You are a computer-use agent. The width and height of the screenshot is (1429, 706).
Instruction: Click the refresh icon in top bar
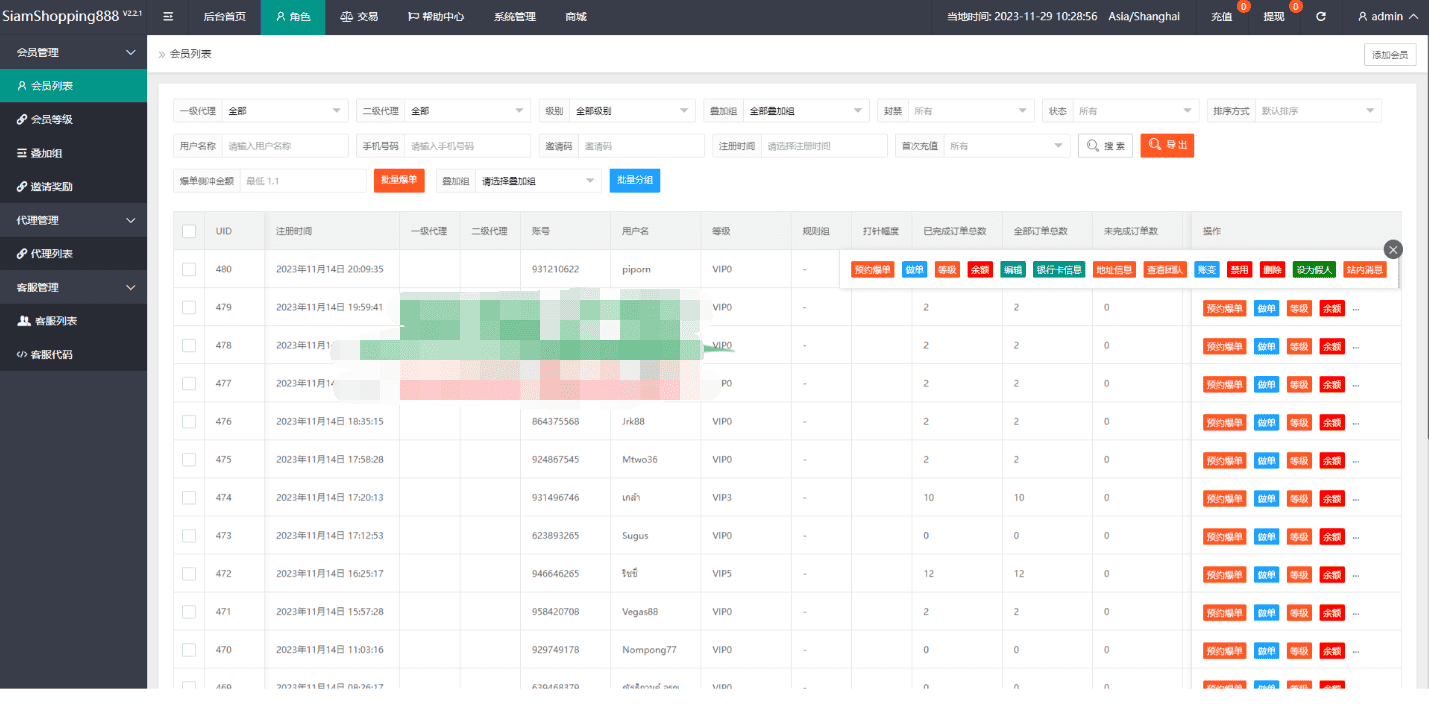(1321, 17)
